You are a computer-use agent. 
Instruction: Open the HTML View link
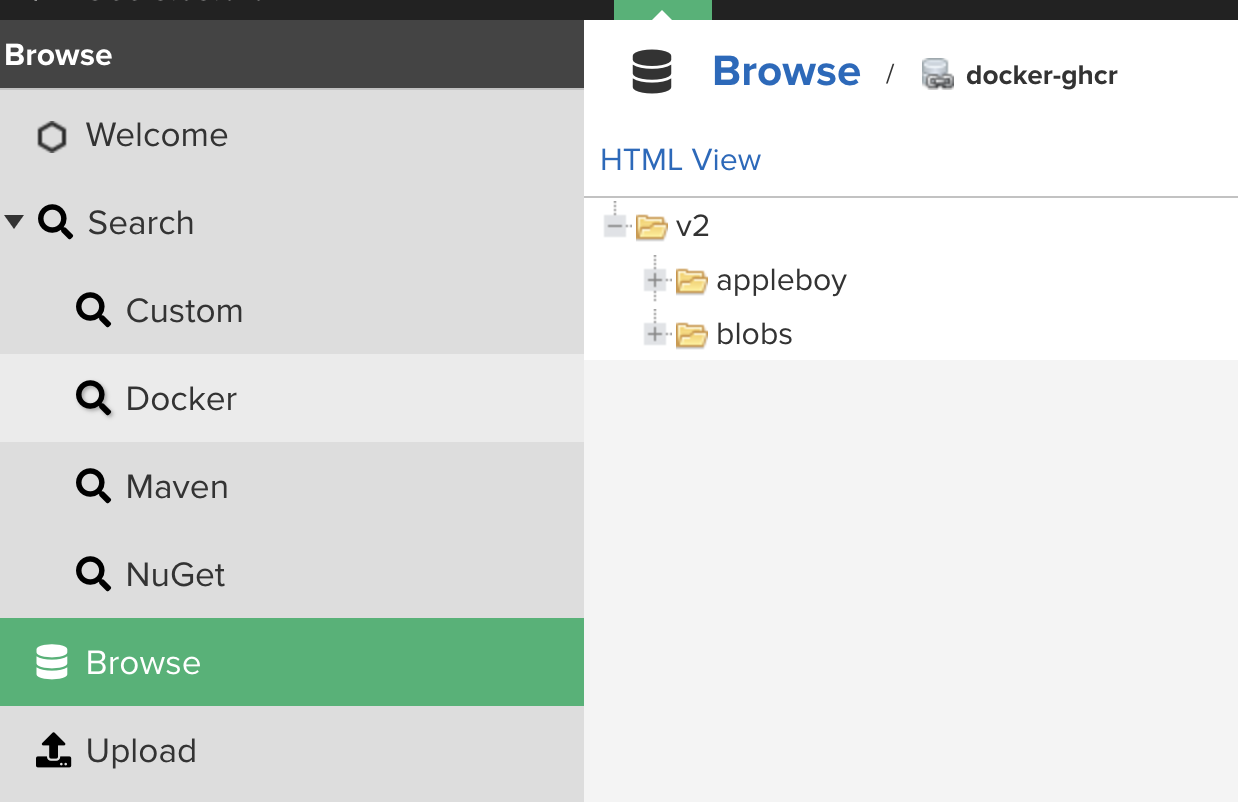click(x=680, y=160)
